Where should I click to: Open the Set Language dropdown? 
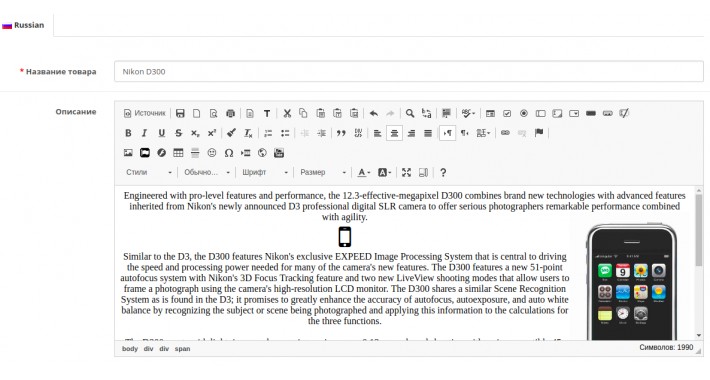click(x=483, y=133)
